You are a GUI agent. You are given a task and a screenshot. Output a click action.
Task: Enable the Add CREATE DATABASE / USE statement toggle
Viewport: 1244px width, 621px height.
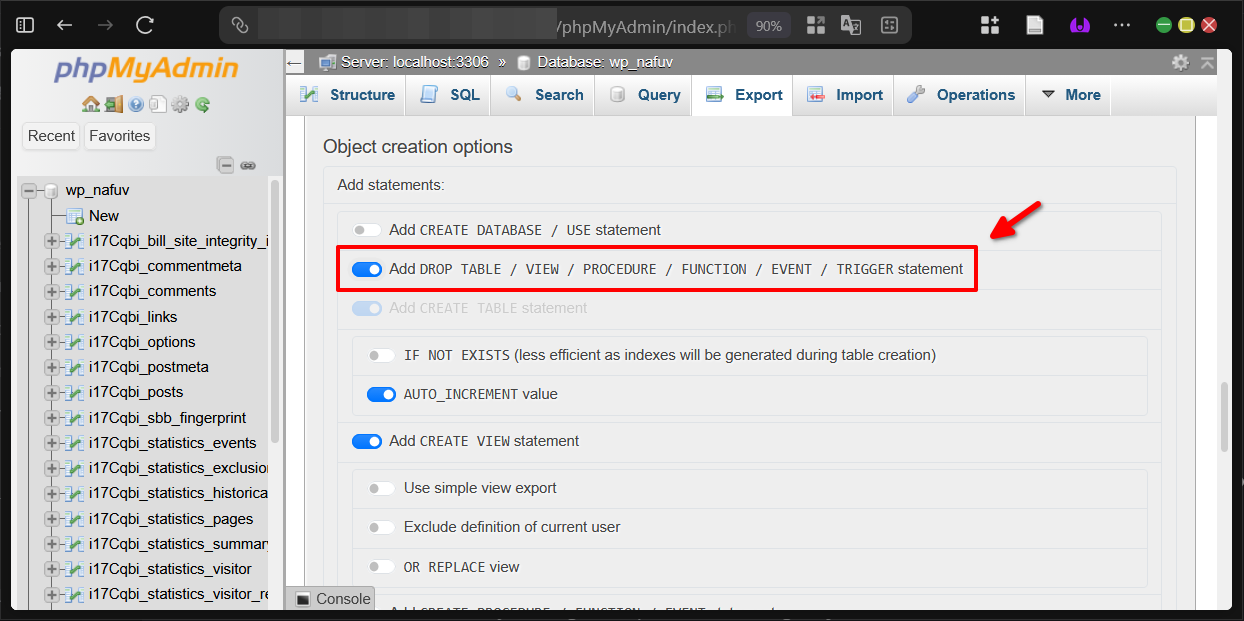(x=367, y=229)
